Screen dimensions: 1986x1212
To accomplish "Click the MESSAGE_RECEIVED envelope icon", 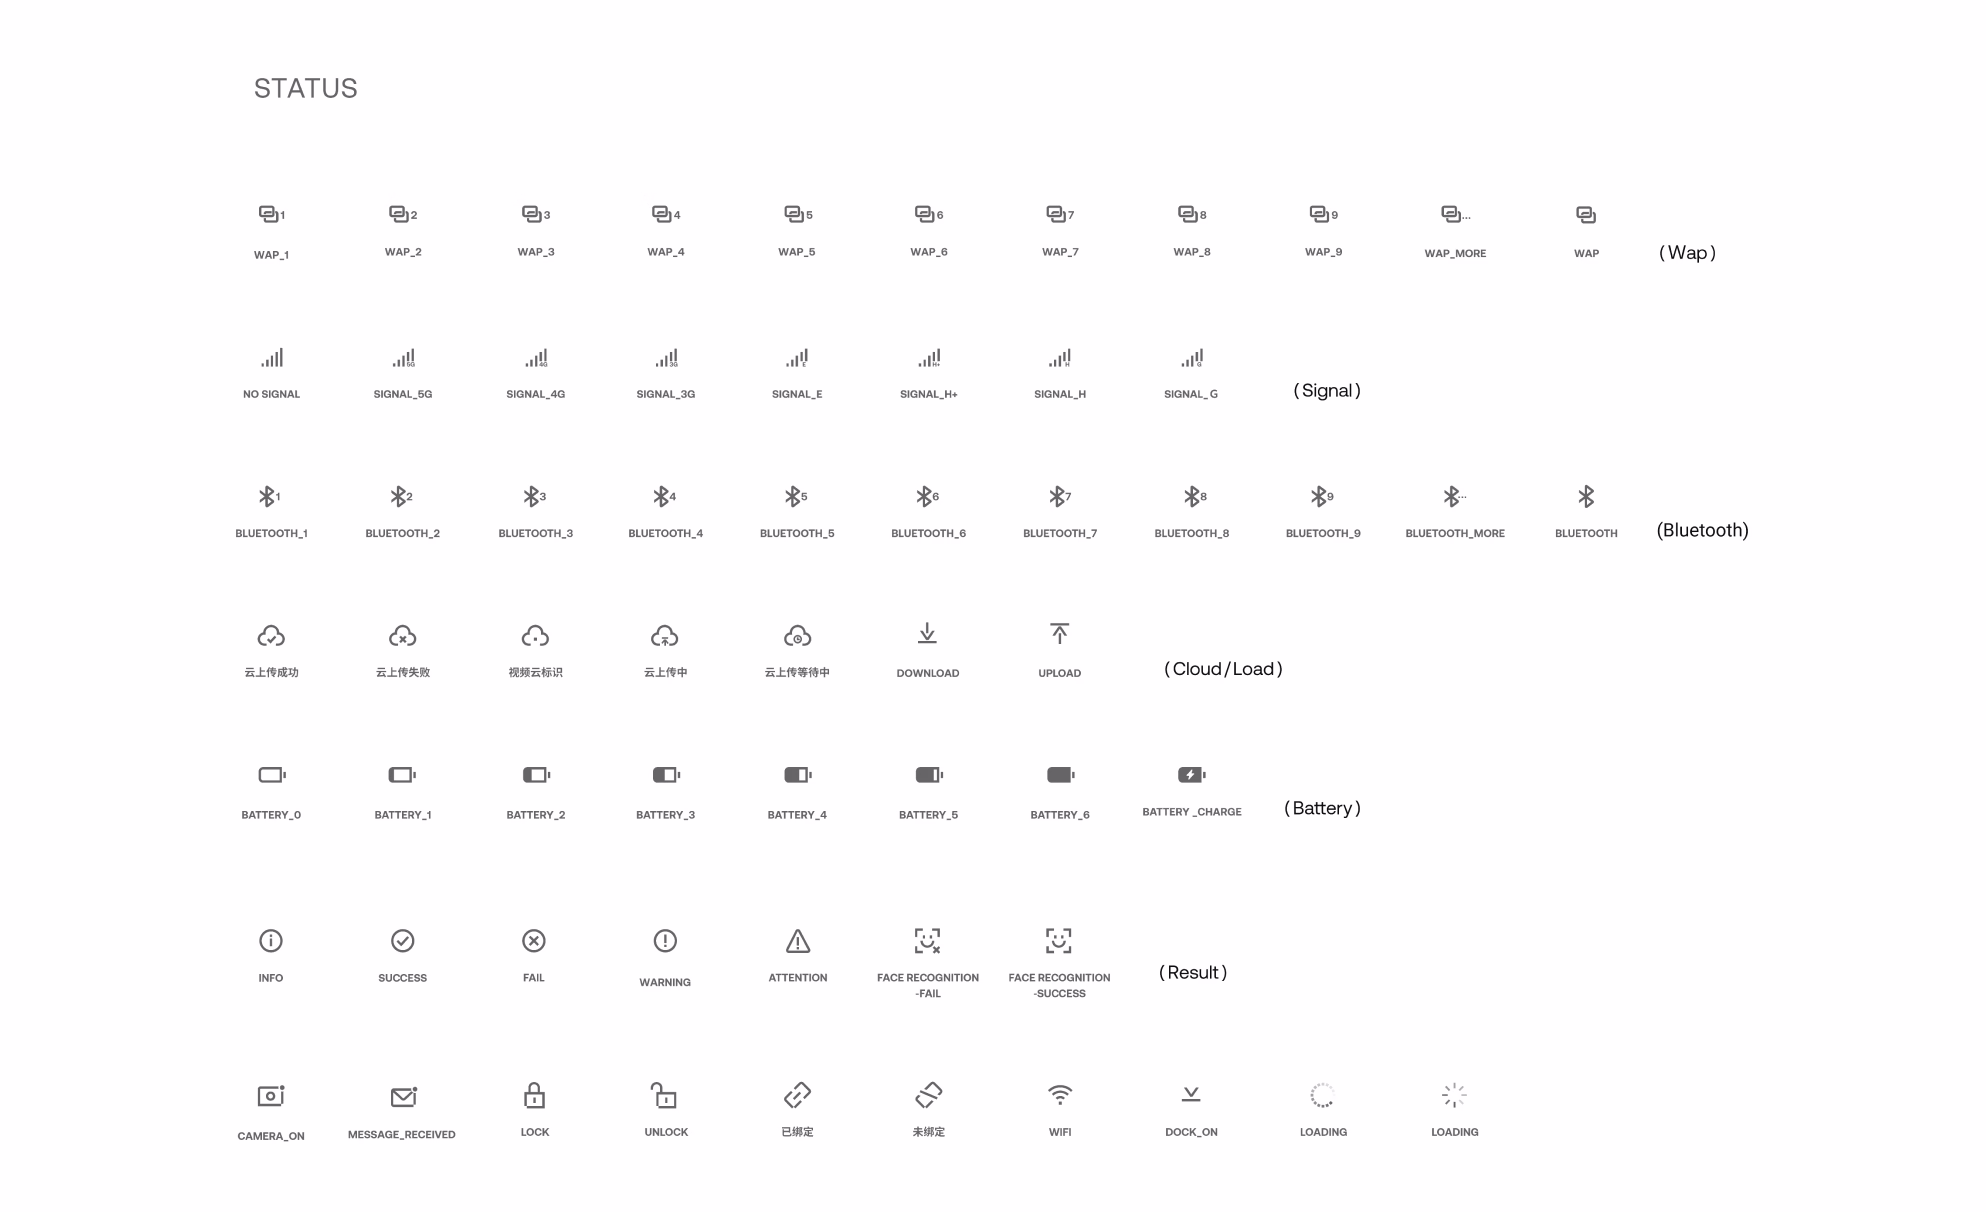I will (x=404, y=1097).
